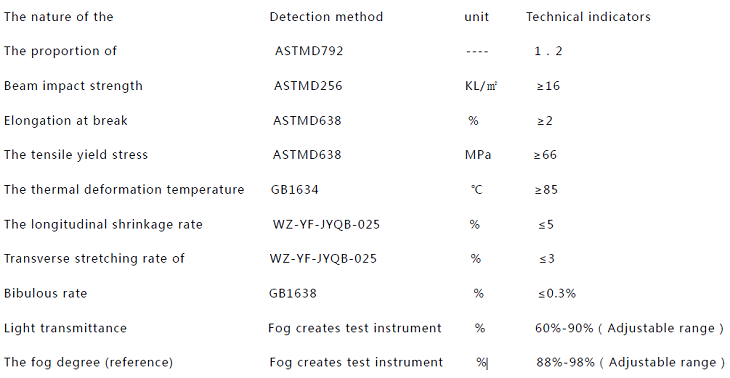Click the 'unit' column header
Image resolution: width=730 pixels, height=378 pixels.
476,17
